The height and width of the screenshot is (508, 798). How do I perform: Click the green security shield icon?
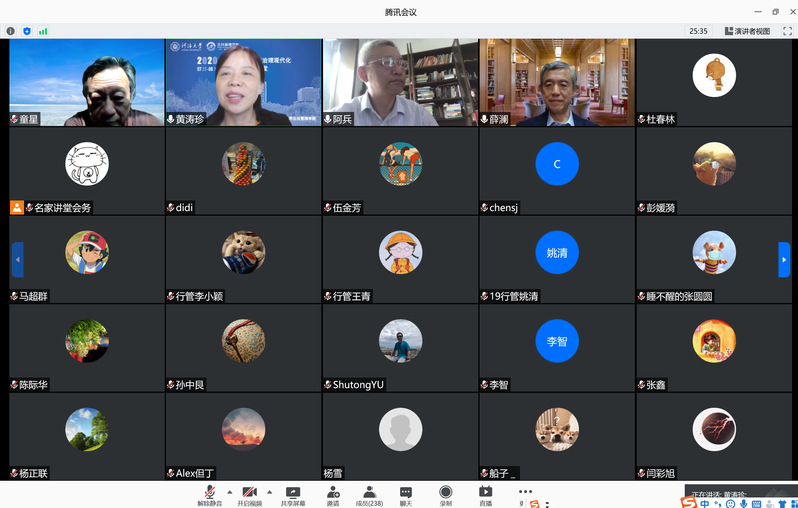(27, 31)
